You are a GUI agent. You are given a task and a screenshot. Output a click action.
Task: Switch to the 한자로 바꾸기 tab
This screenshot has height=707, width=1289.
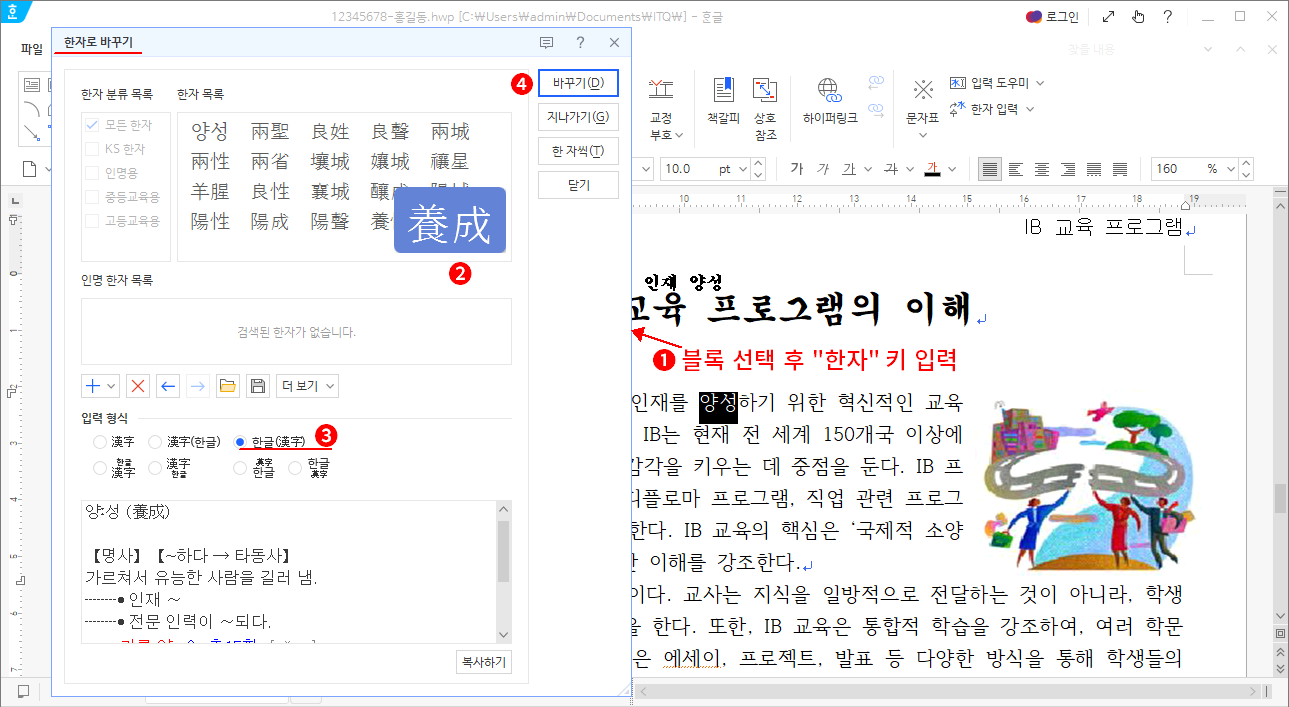(x=97, y=44)
